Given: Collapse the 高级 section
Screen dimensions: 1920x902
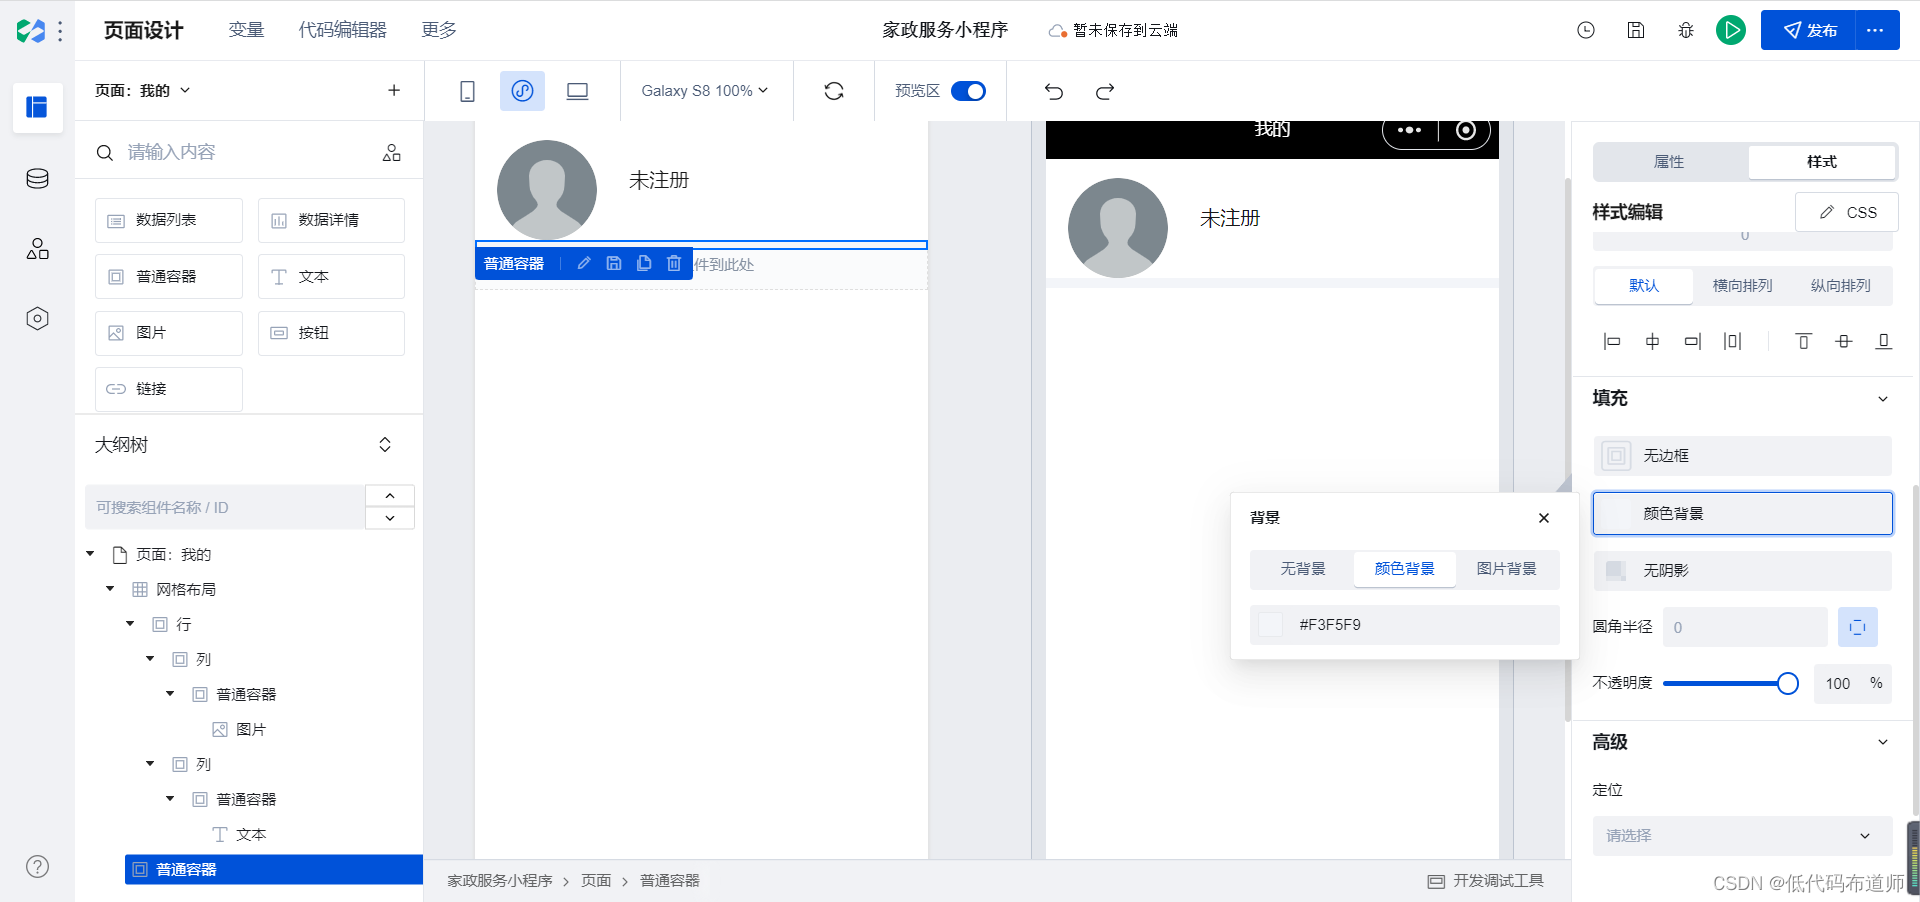Looking at the screenshot, I should coord(1883,742).
